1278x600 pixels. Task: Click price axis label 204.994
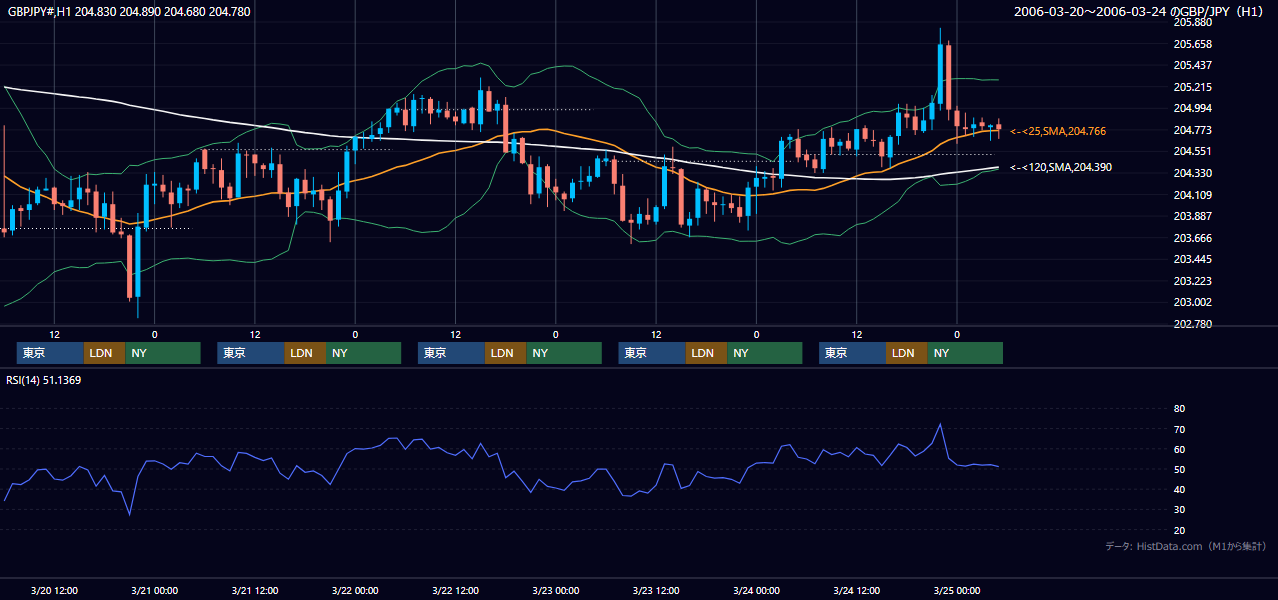(1192, 108)
